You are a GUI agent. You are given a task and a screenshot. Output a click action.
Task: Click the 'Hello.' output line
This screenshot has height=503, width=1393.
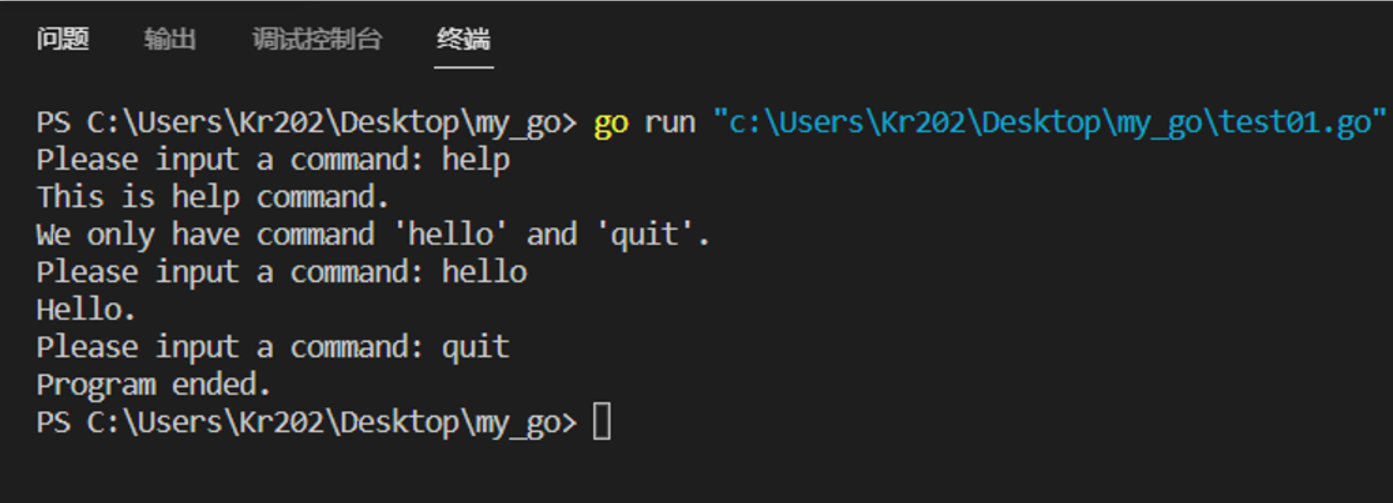point(86,310)
